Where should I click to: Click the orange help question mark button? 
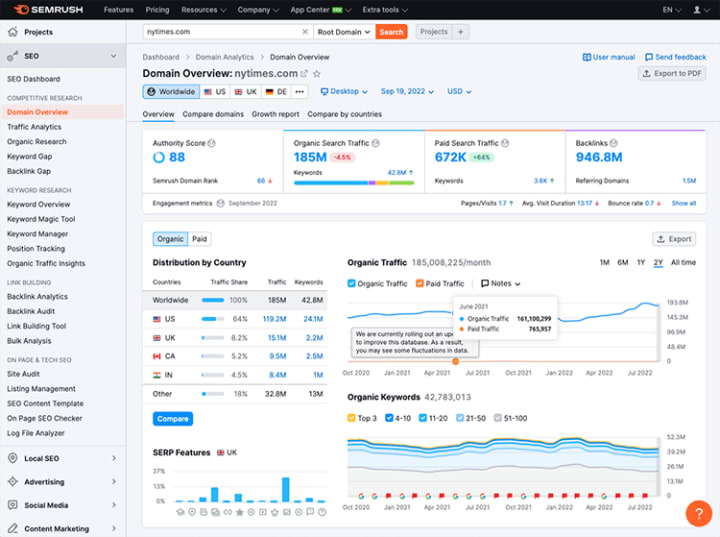pos(699,513)
